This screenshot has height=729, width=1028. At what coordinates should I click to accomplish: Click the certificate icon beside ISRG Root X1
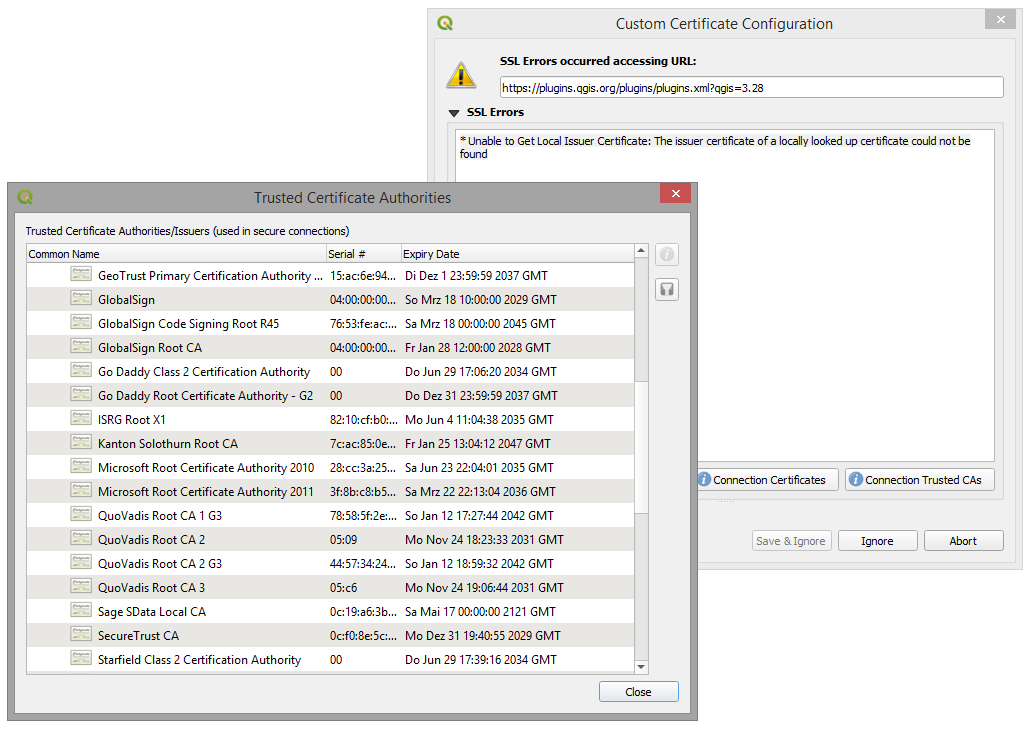pos(81,418)
